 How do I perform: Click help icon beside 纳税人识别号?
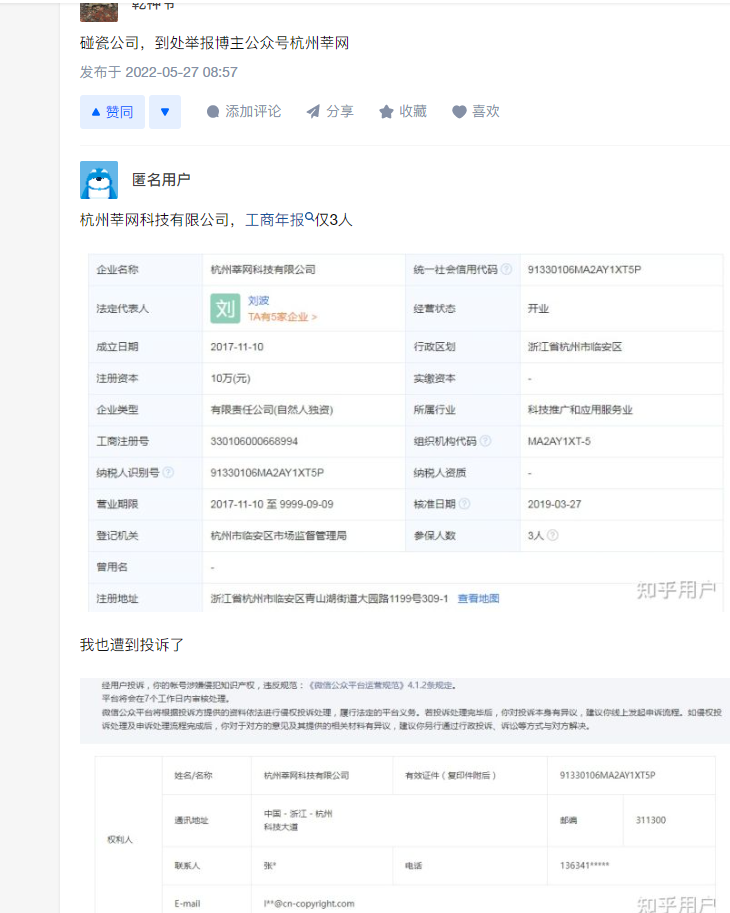pyautogui.click(x=168, y=472)
